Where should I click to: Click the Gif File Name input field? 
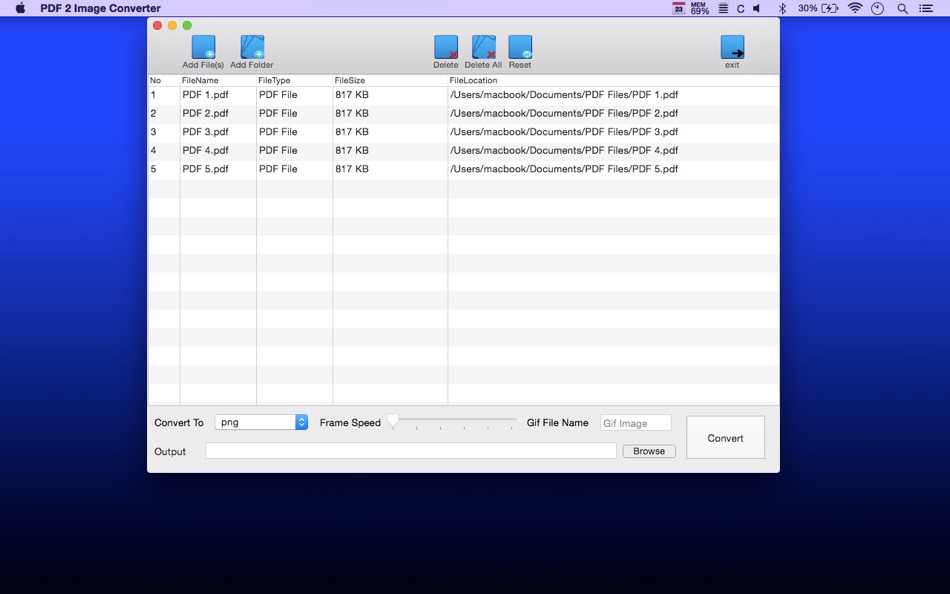pos(636,423)
